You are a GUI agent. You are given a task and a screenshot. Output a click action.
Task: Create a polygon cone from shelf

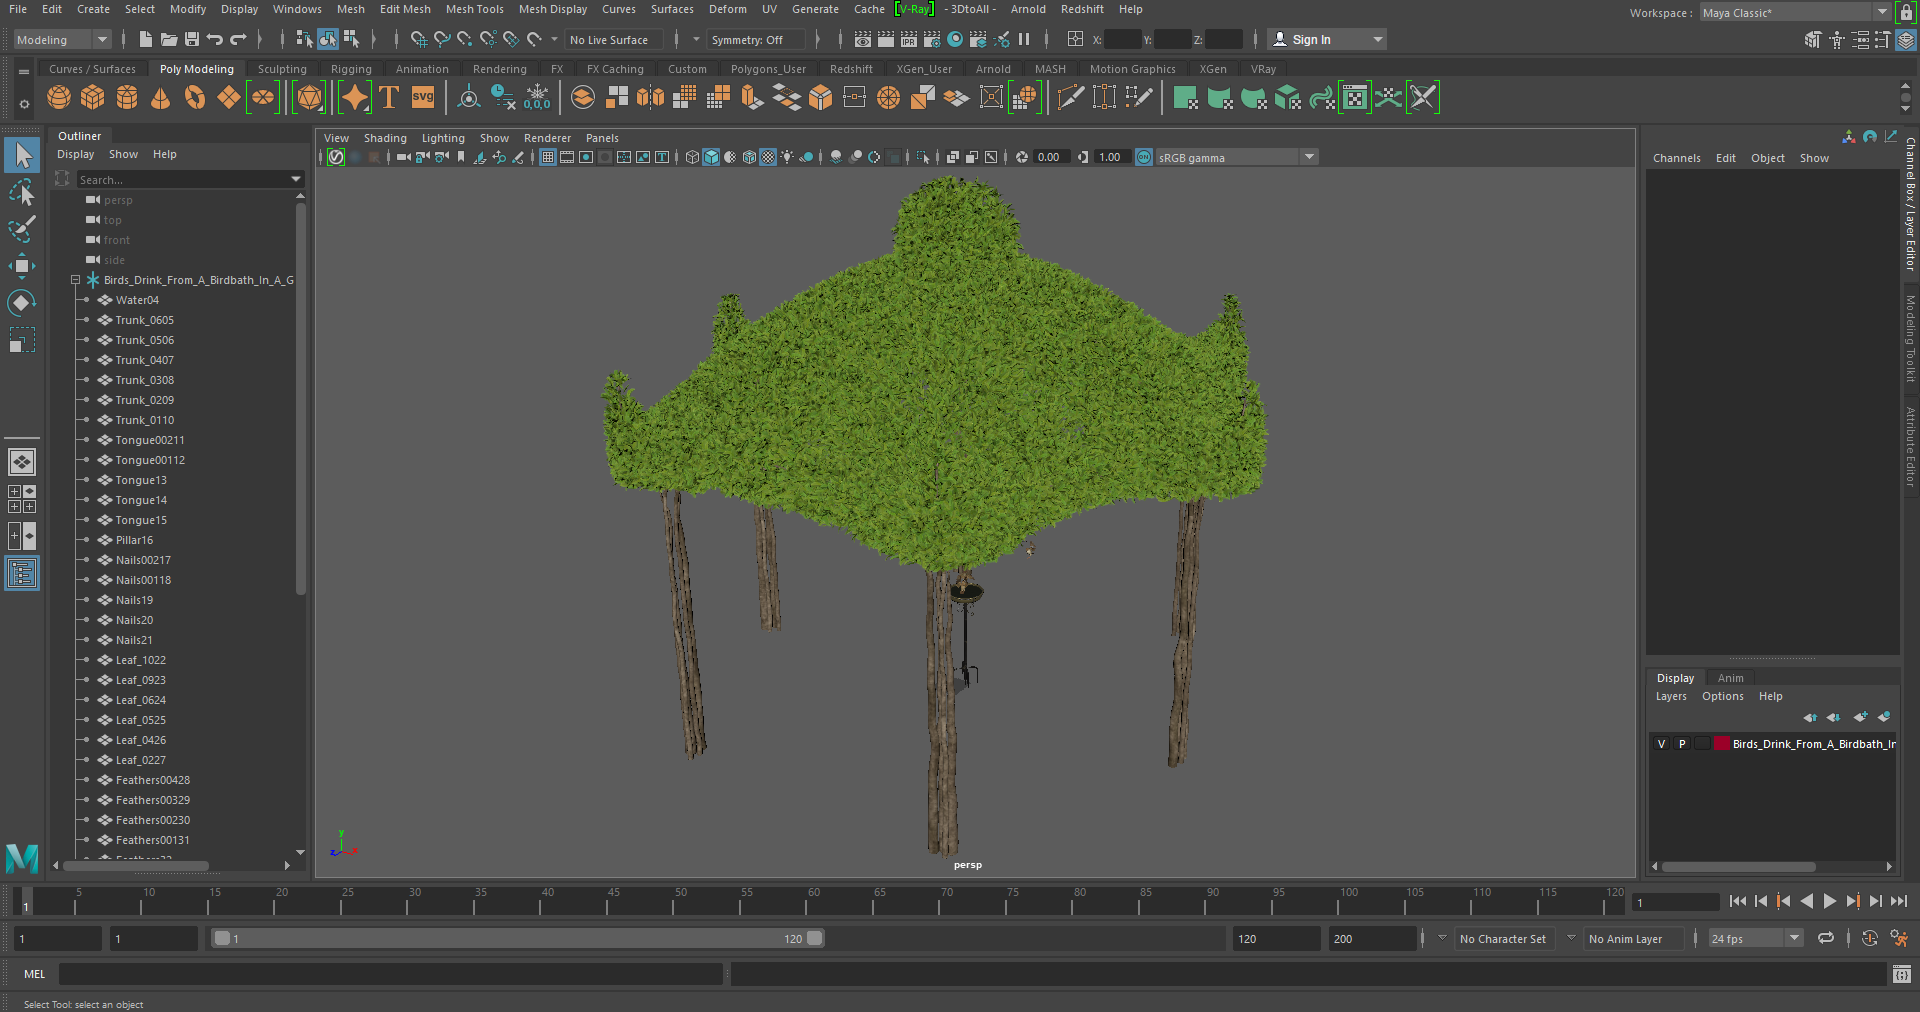[160, 97]
